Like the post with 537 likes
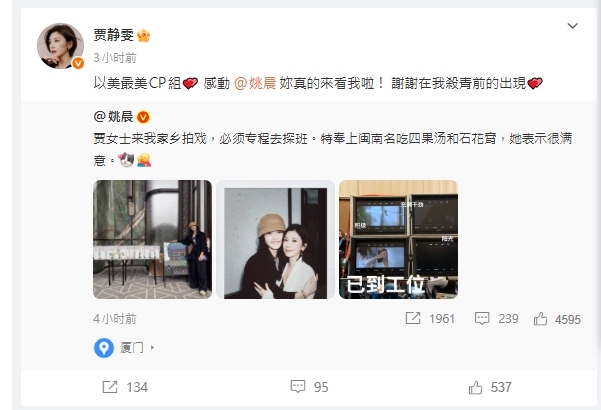The image size is (601, 410). pyautogui.click(x=476, y=387)
